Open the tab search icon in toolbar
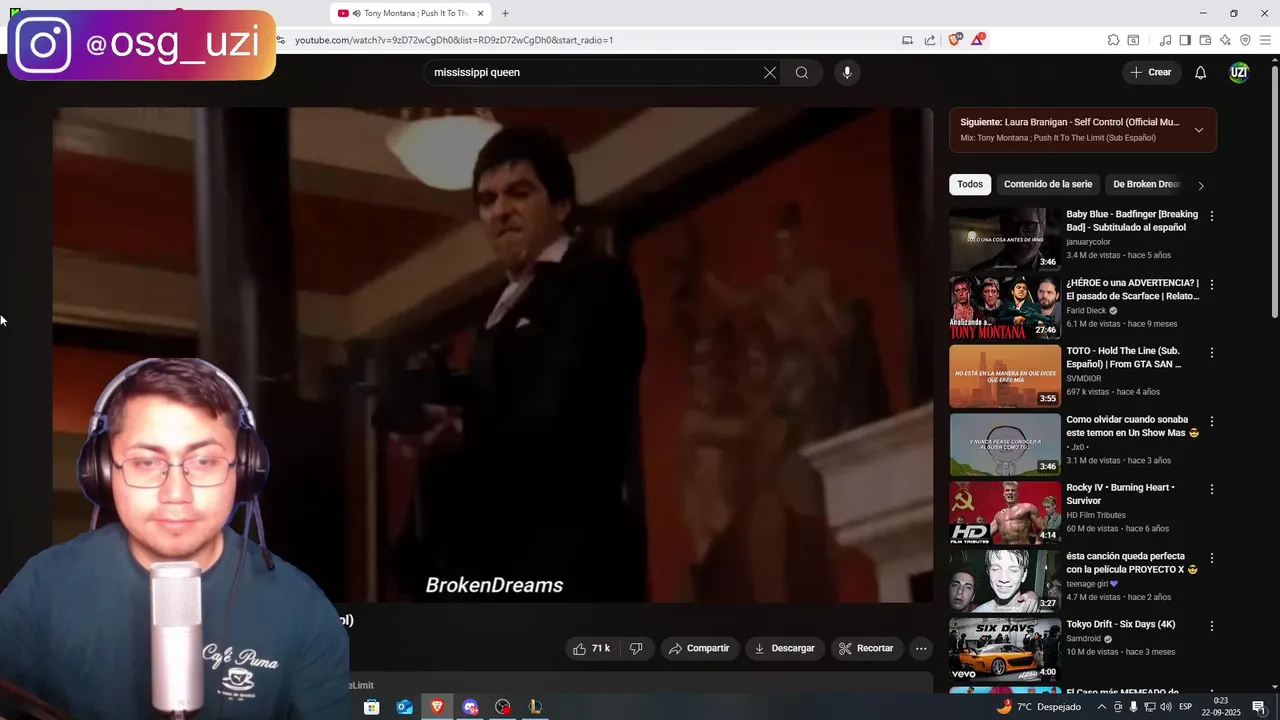Viewport: 1280px width, 720px height. tap(1133, 40)
